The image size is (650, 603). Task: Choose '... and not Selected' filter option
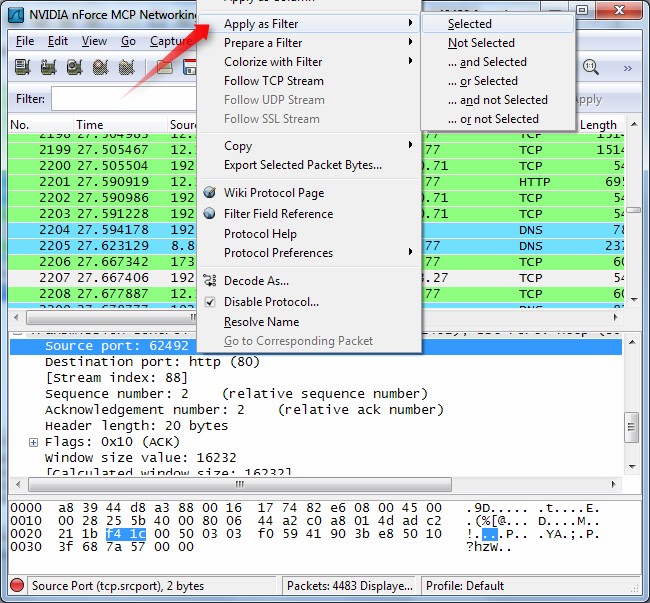pyautogui.click(x=497, y=100)
